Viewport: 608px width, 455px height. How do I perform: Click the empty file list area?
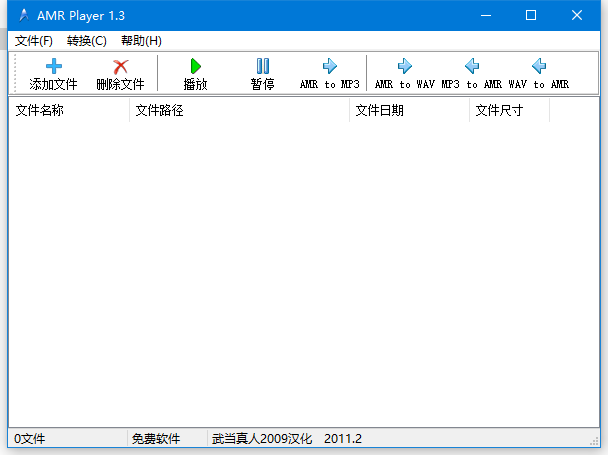pos(300,270)
